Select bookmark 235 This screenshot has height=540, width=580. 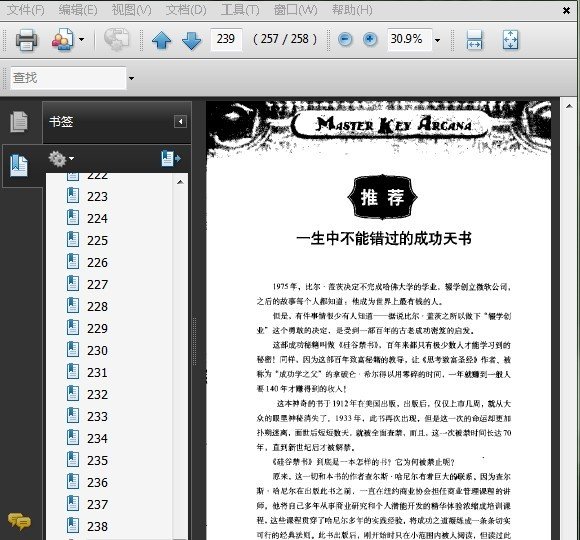[x=98, y=460]
